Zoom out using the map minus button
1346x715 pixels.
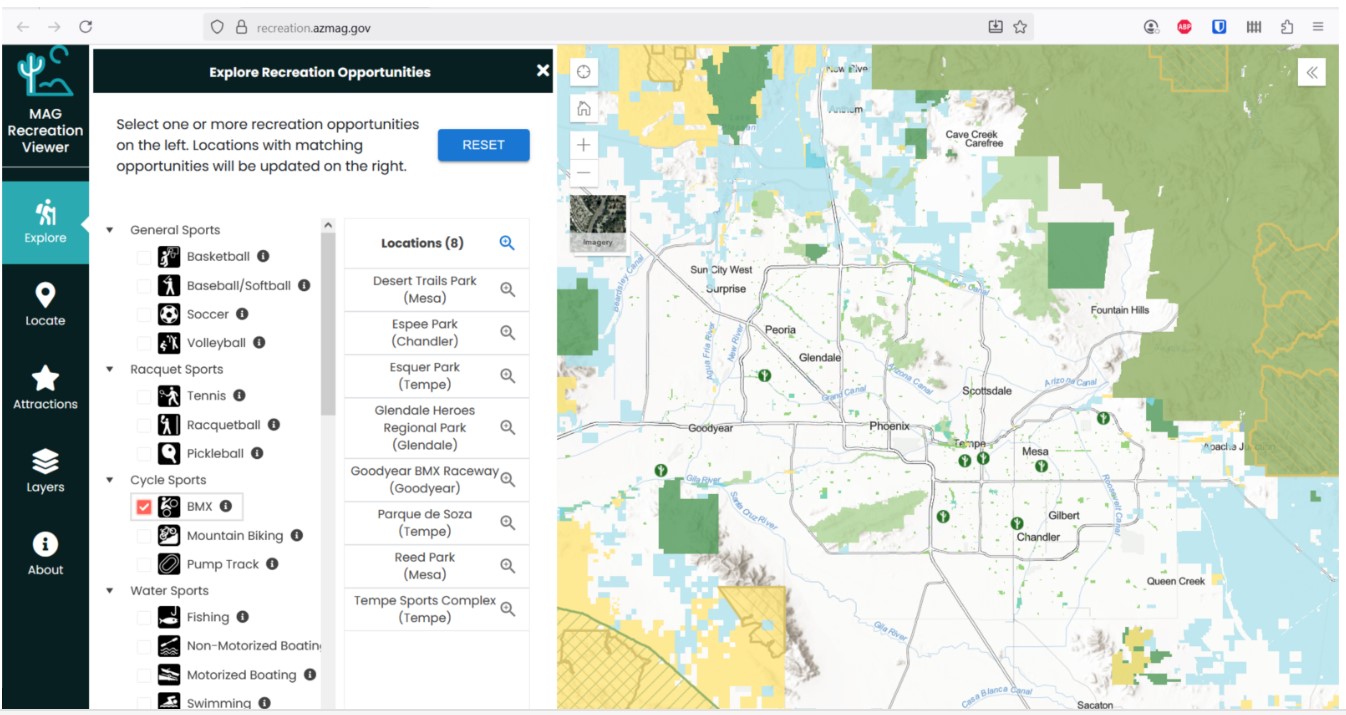click(x=584, y=173)
